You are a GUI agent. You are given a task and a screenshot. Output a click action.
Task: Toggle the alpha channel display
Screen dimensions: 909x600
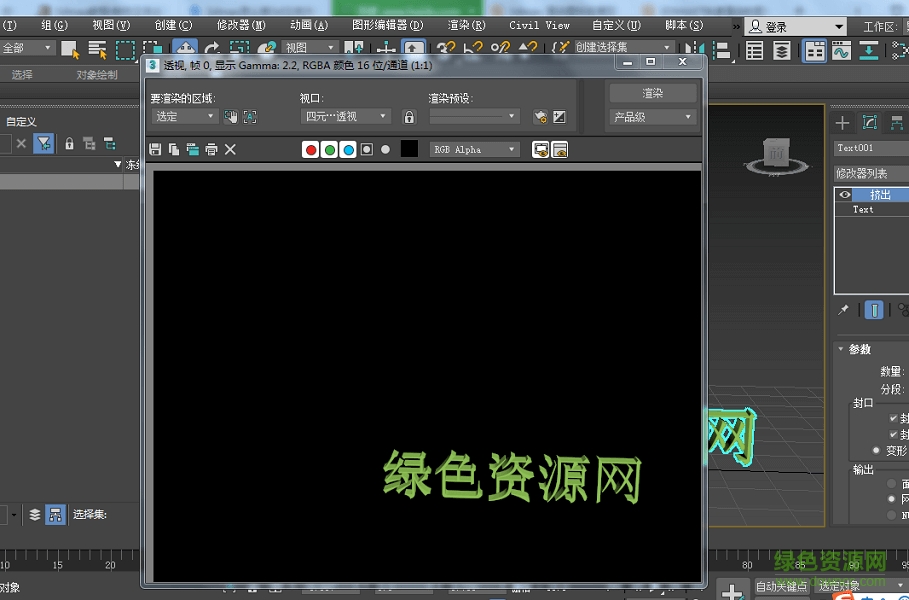click(x=368, y=149)
